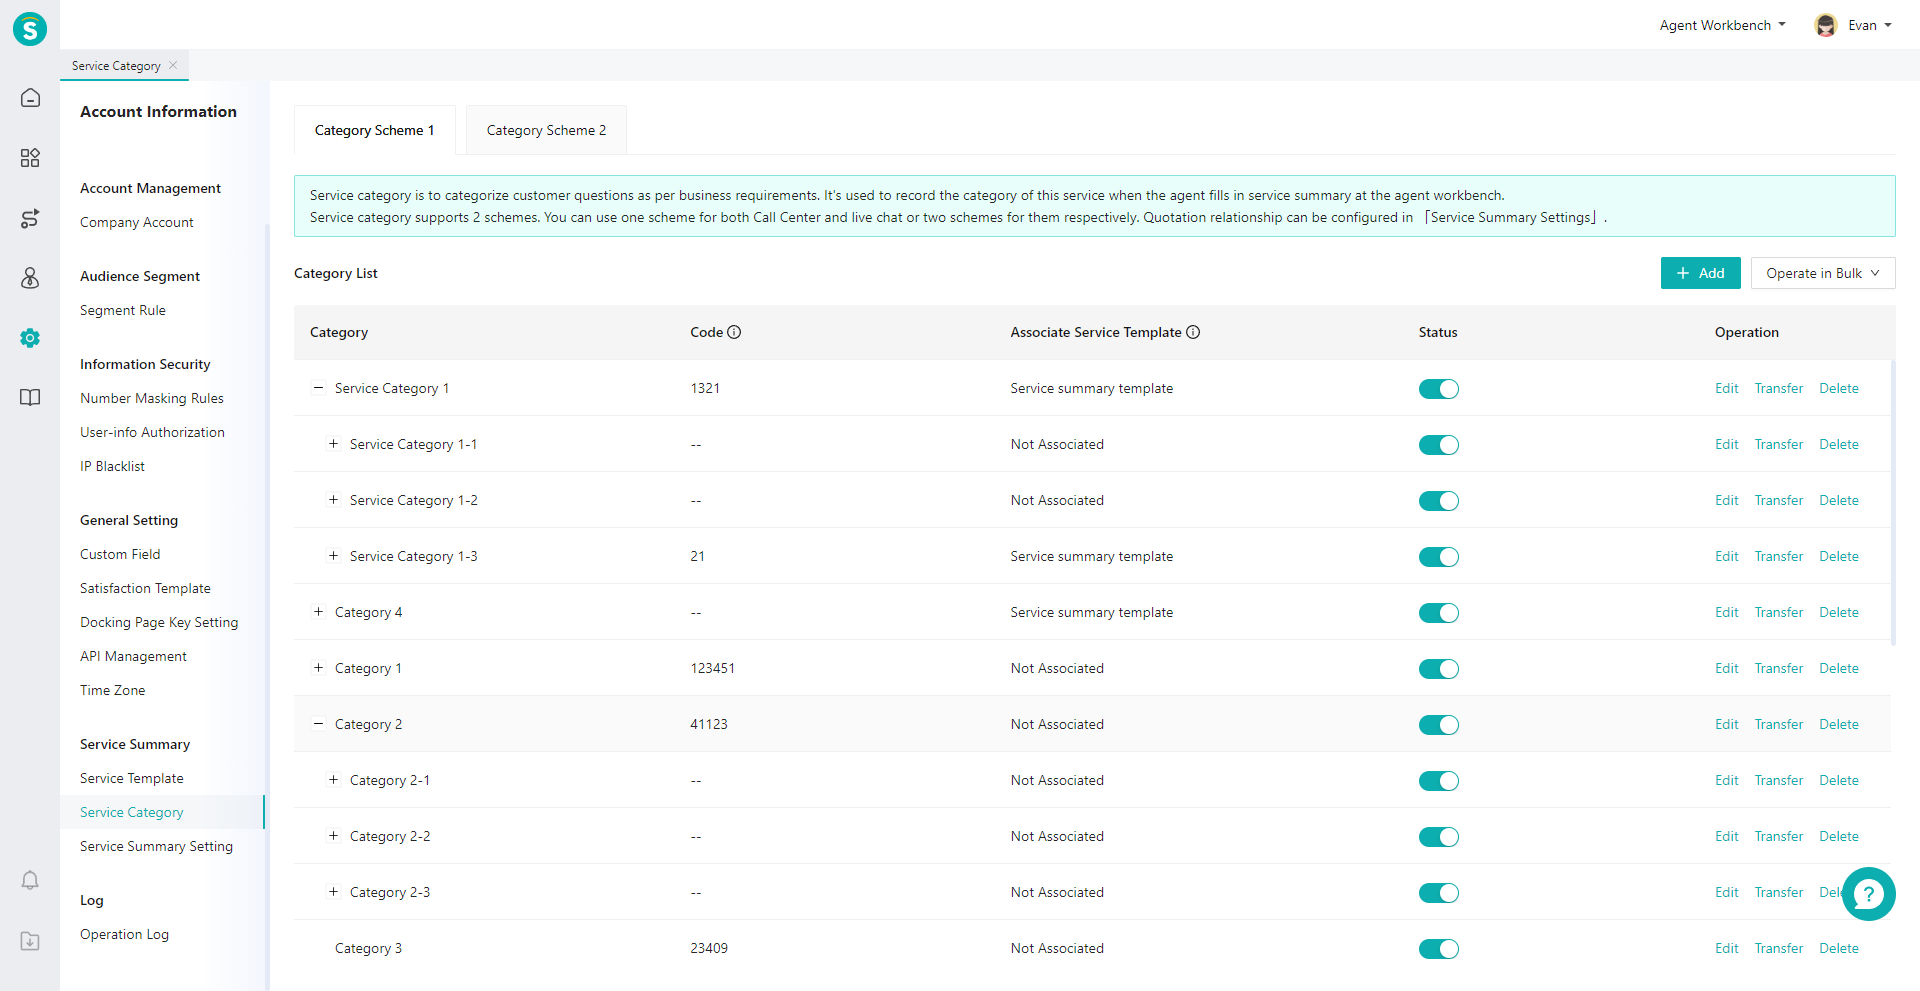Expand the Category 1 row
The height and width of the screenshot is (991, 1920).
[318, 668]
